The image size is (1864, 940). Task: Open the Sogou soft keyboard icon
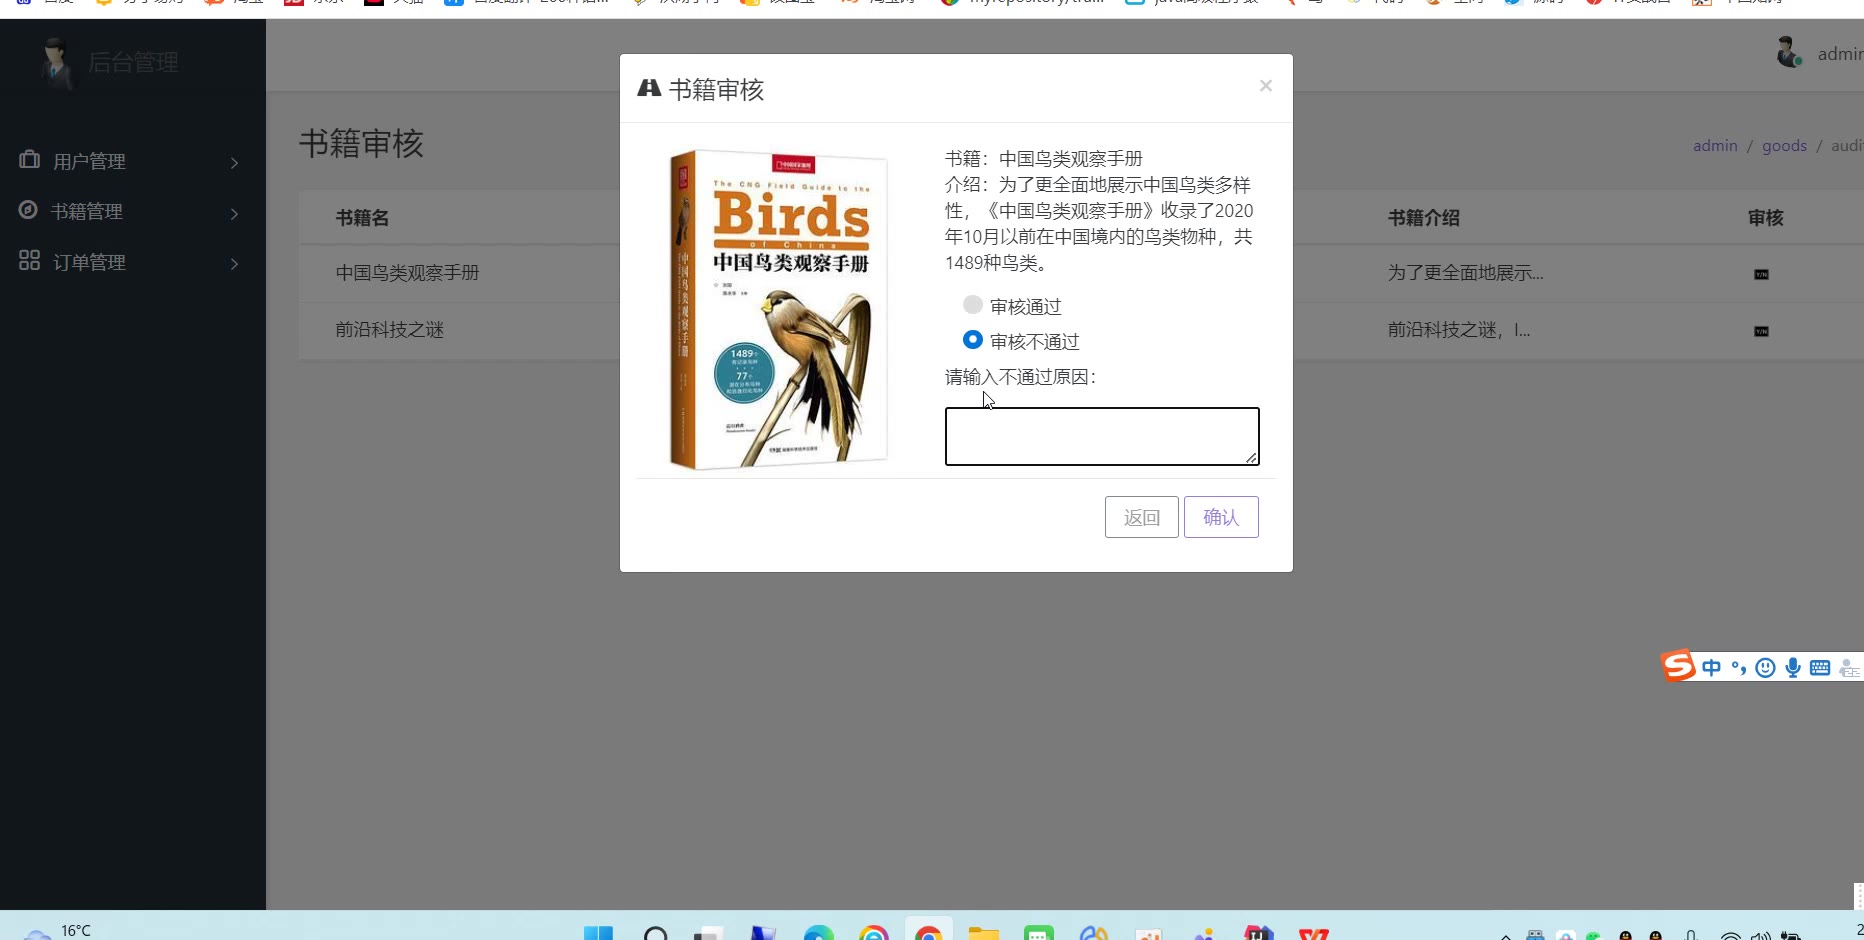(1820, 668)
